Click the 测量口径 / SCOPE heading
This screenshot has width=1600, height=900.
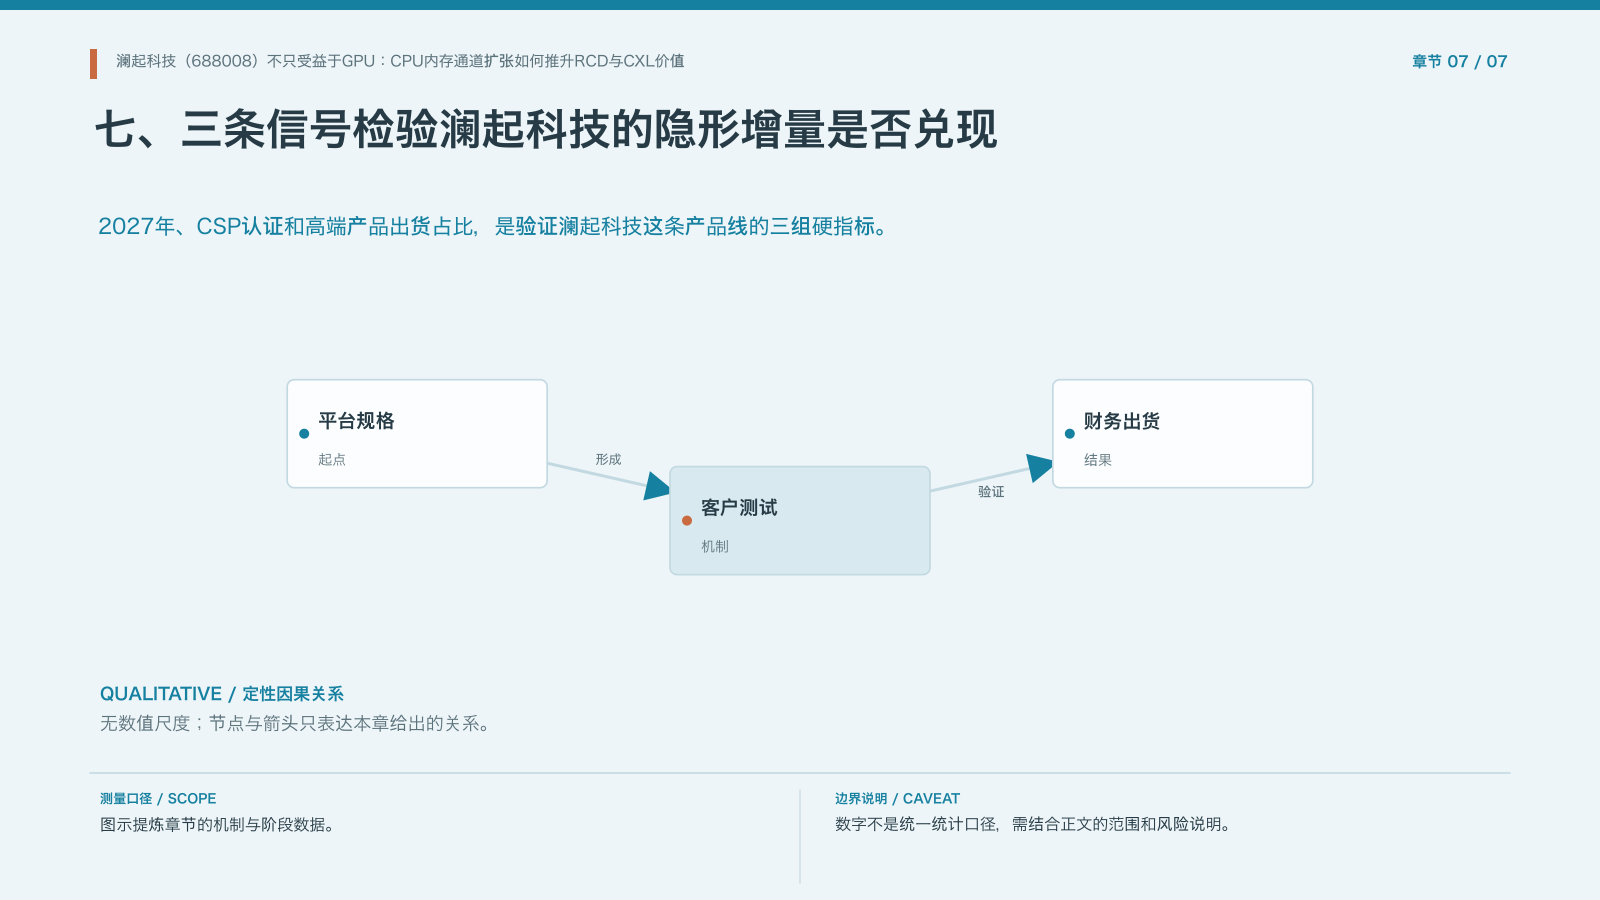point(158,799)
